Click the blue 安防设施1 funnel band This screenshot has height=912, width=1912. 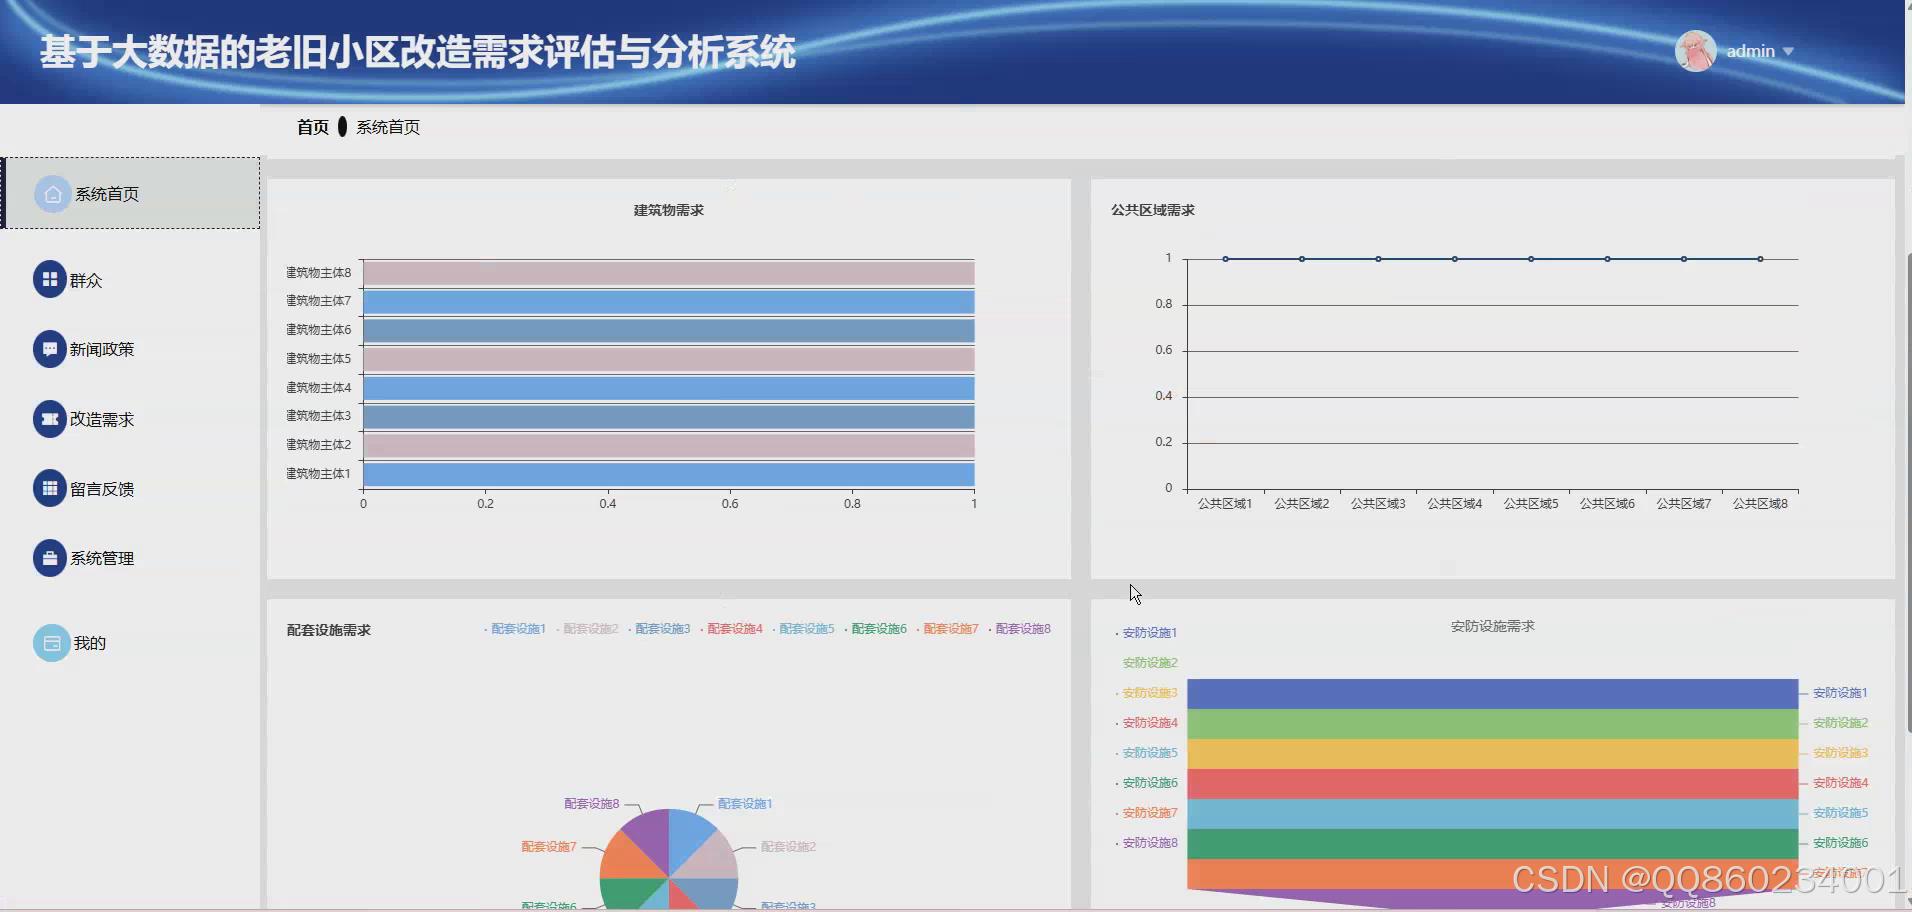[x=1492, y=694]
